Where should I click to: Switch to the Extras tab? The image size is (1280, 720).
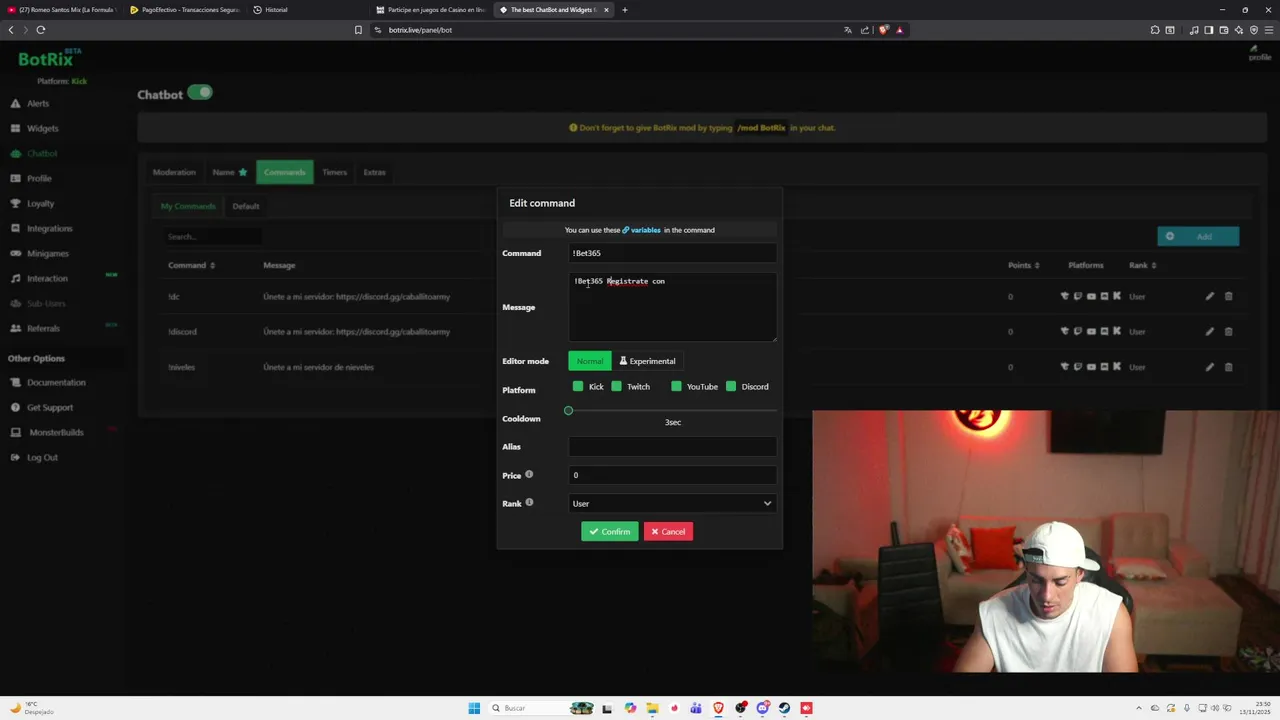(374, 172)
